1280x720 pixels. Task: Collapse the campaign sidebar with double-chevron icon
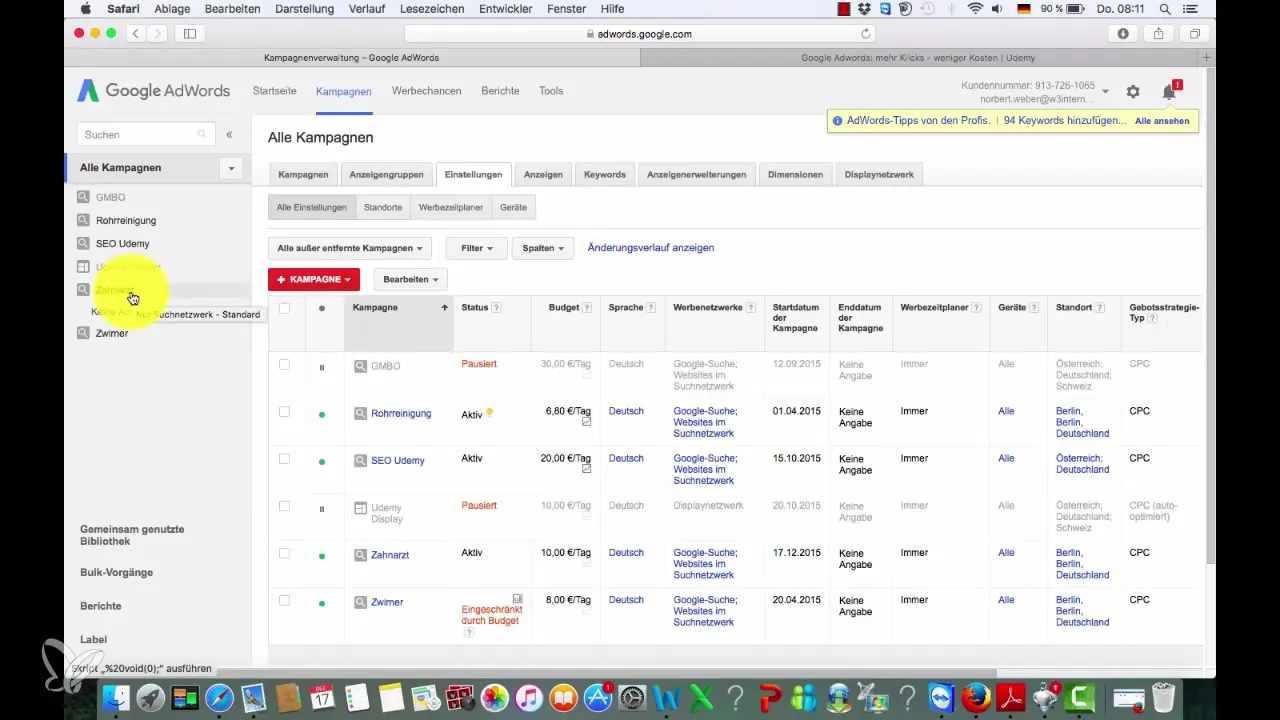[x=229, y=134]
